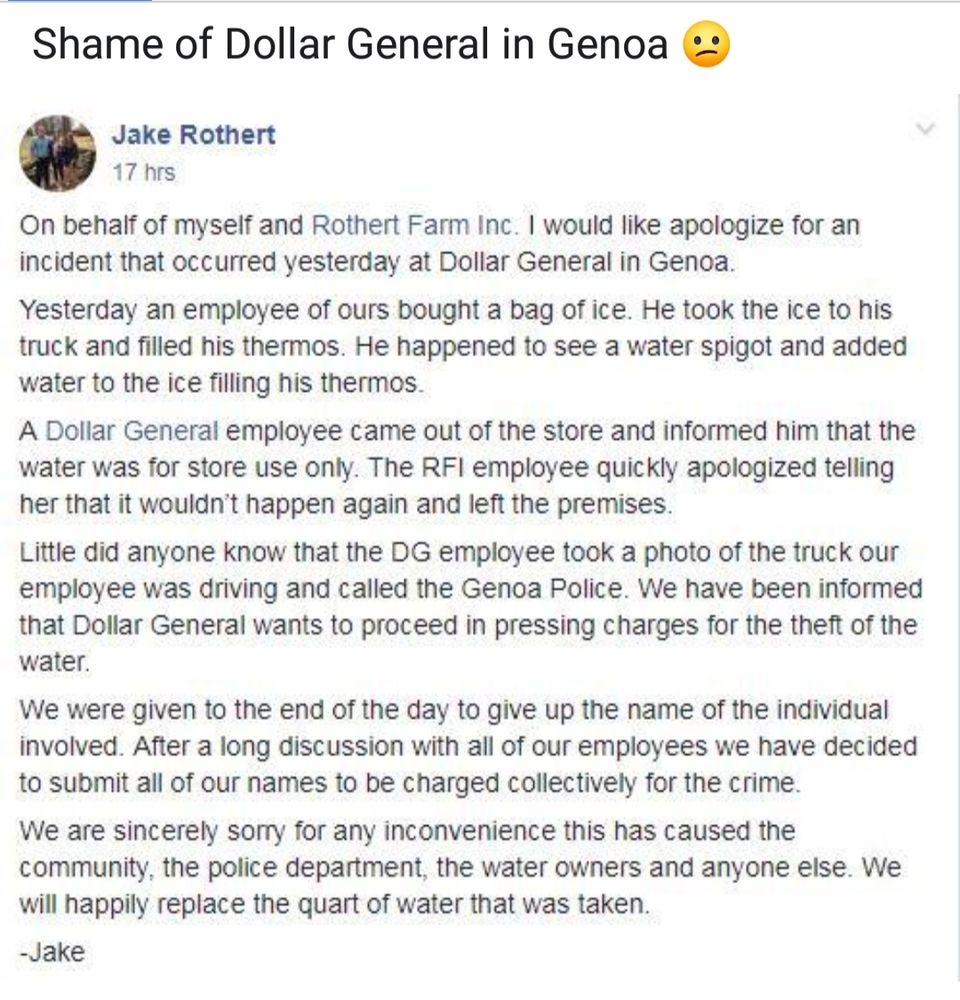The height and width of the screenshot is (1000, 960).
Task: Click the blue loading bar at top
Action: point(75,2)
